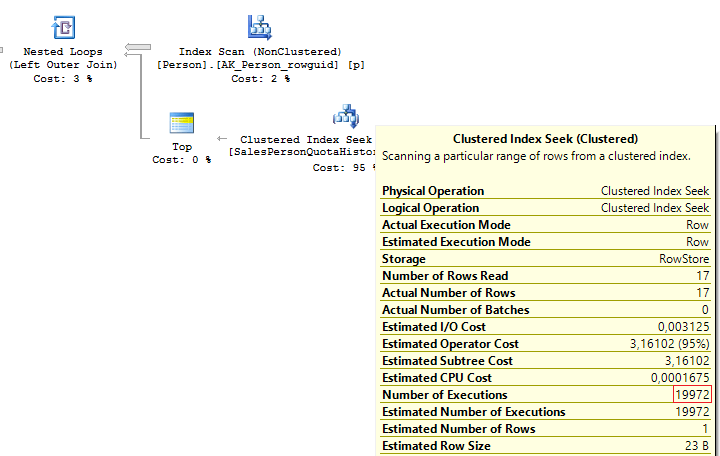Click the Estimated CPU Cost row
This screenshot has width=720, height=456.
(546, 377)
